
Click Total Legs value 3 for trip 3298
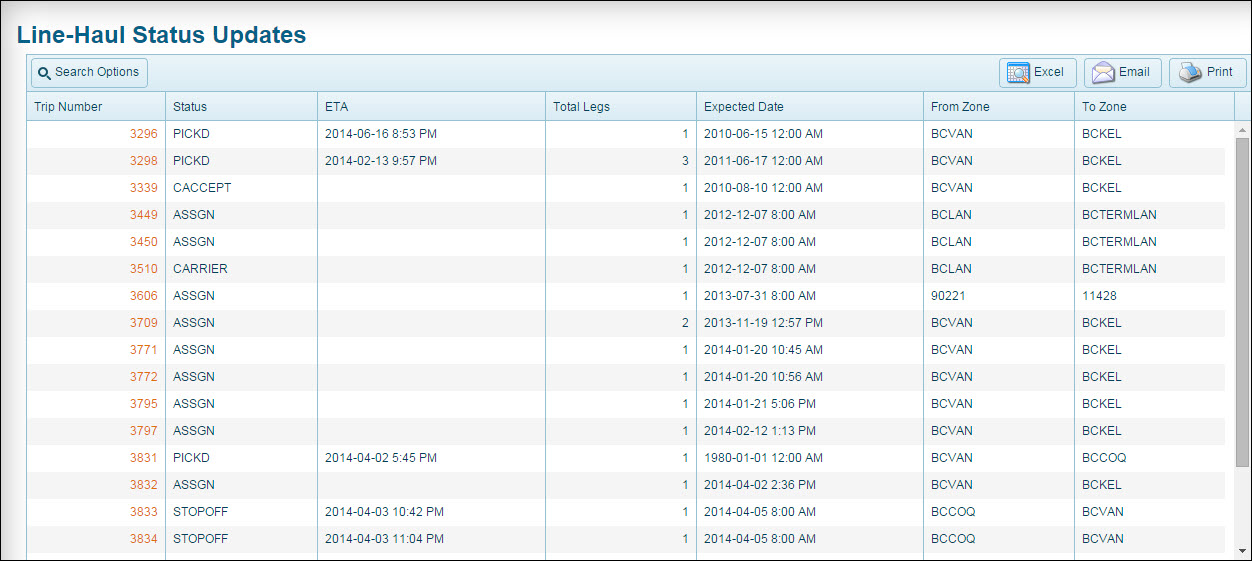pos(685,161)
